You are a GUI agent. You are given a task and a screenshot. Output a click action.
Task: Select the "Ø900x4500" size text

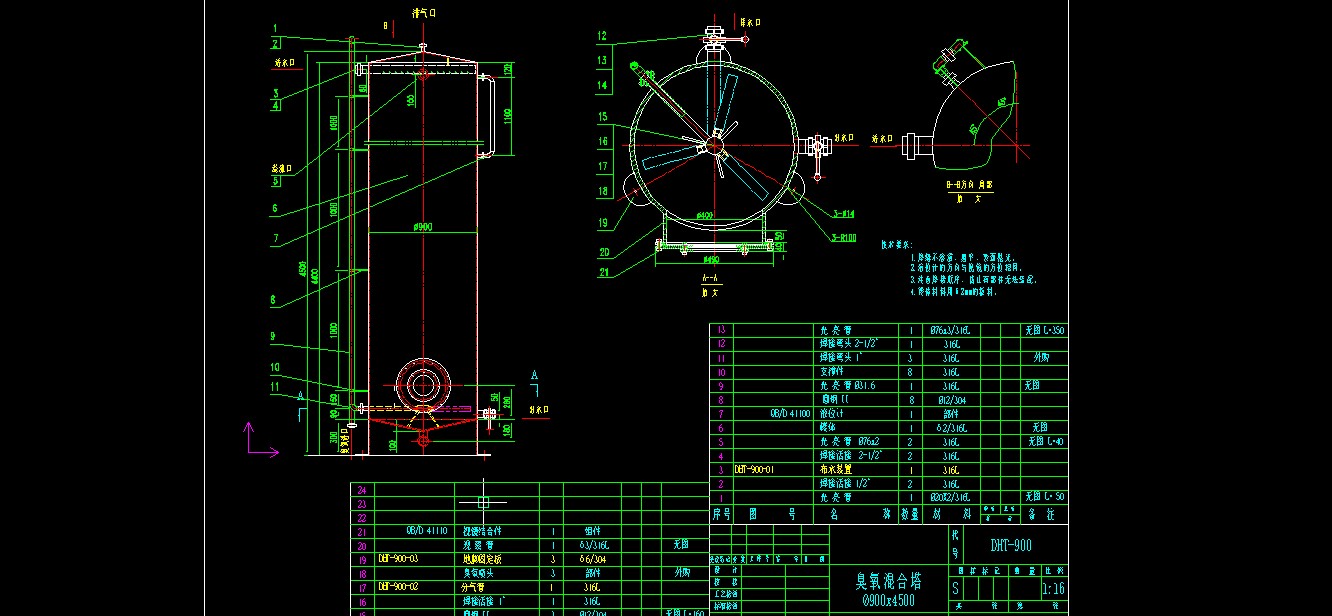888,600
